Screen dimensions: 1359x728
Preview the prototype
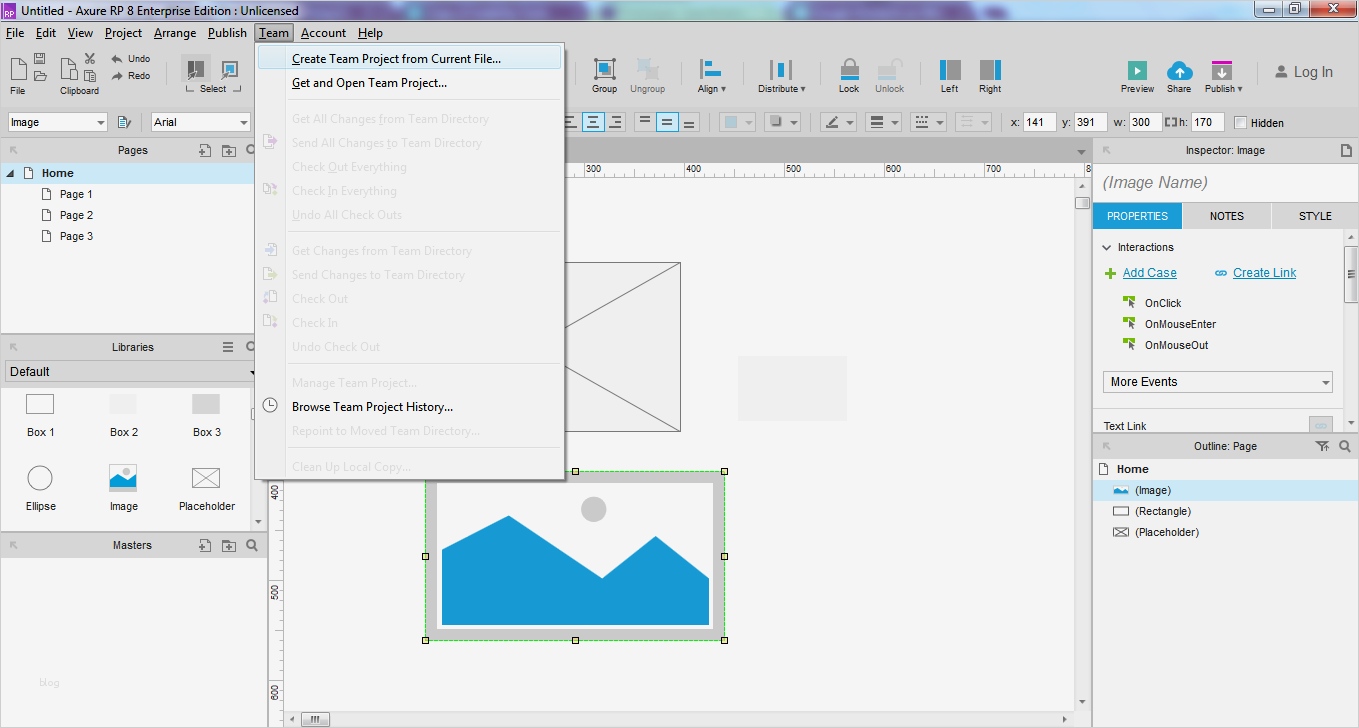[1137, 76]
